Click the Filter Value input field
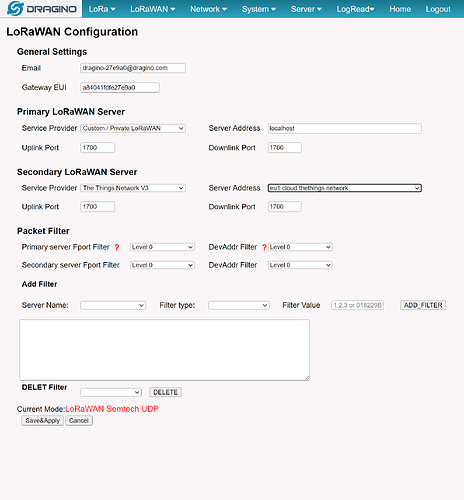 click(x=357, y=305)
